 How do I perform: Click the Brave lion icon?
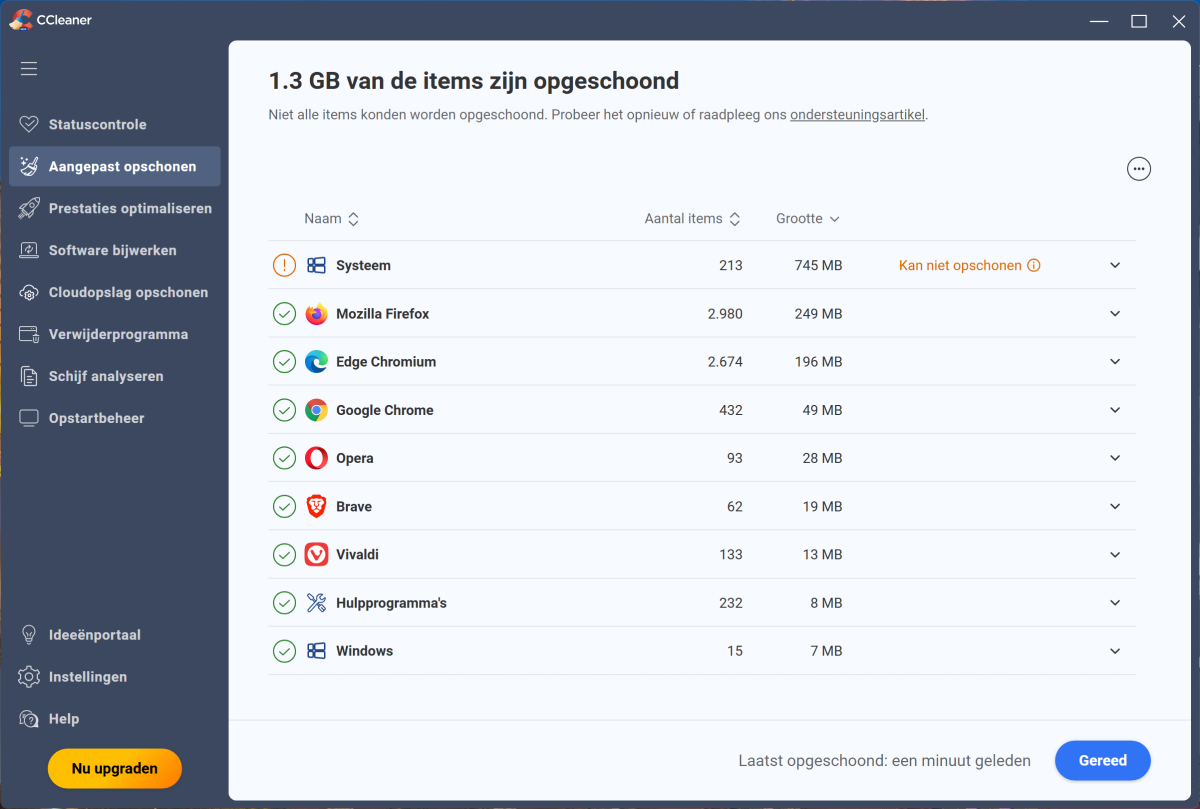point(316,506)
